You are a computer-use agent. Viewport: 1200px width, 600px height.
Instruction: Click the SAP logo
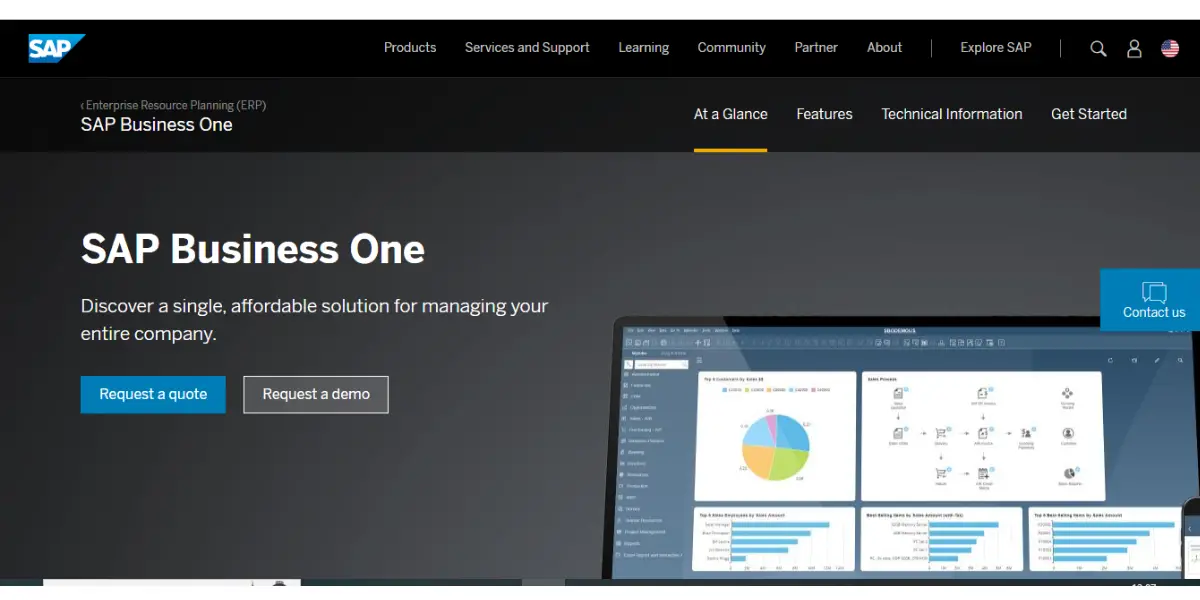(57, 48)
